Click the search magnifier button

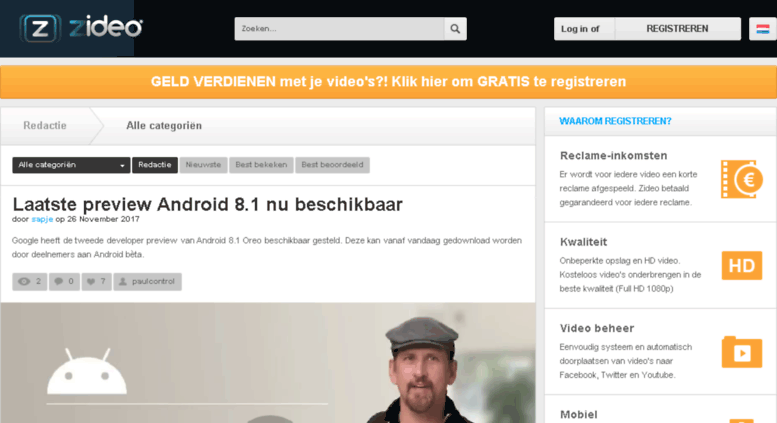(x=455, y=29)
